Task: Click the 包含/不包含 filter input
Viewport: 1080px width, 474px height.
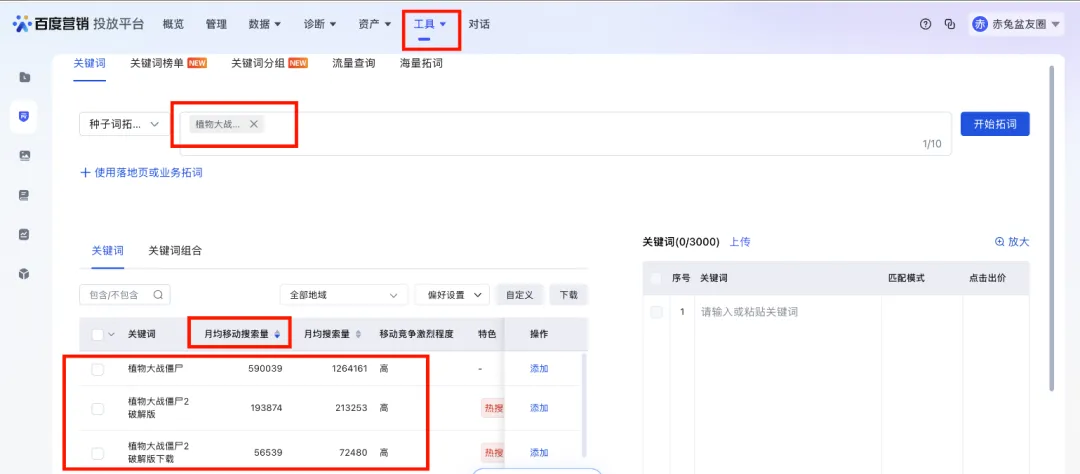Action: 125,295
